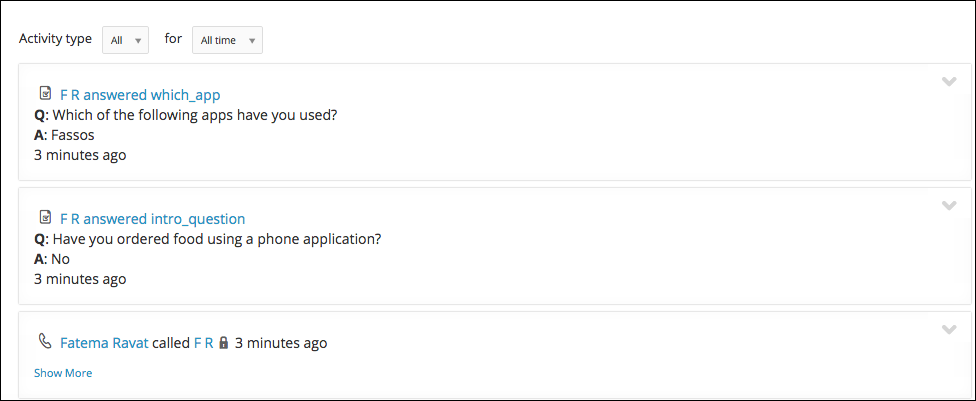Click the call entry's 3 minutes ago timestamp

point(281,342)
